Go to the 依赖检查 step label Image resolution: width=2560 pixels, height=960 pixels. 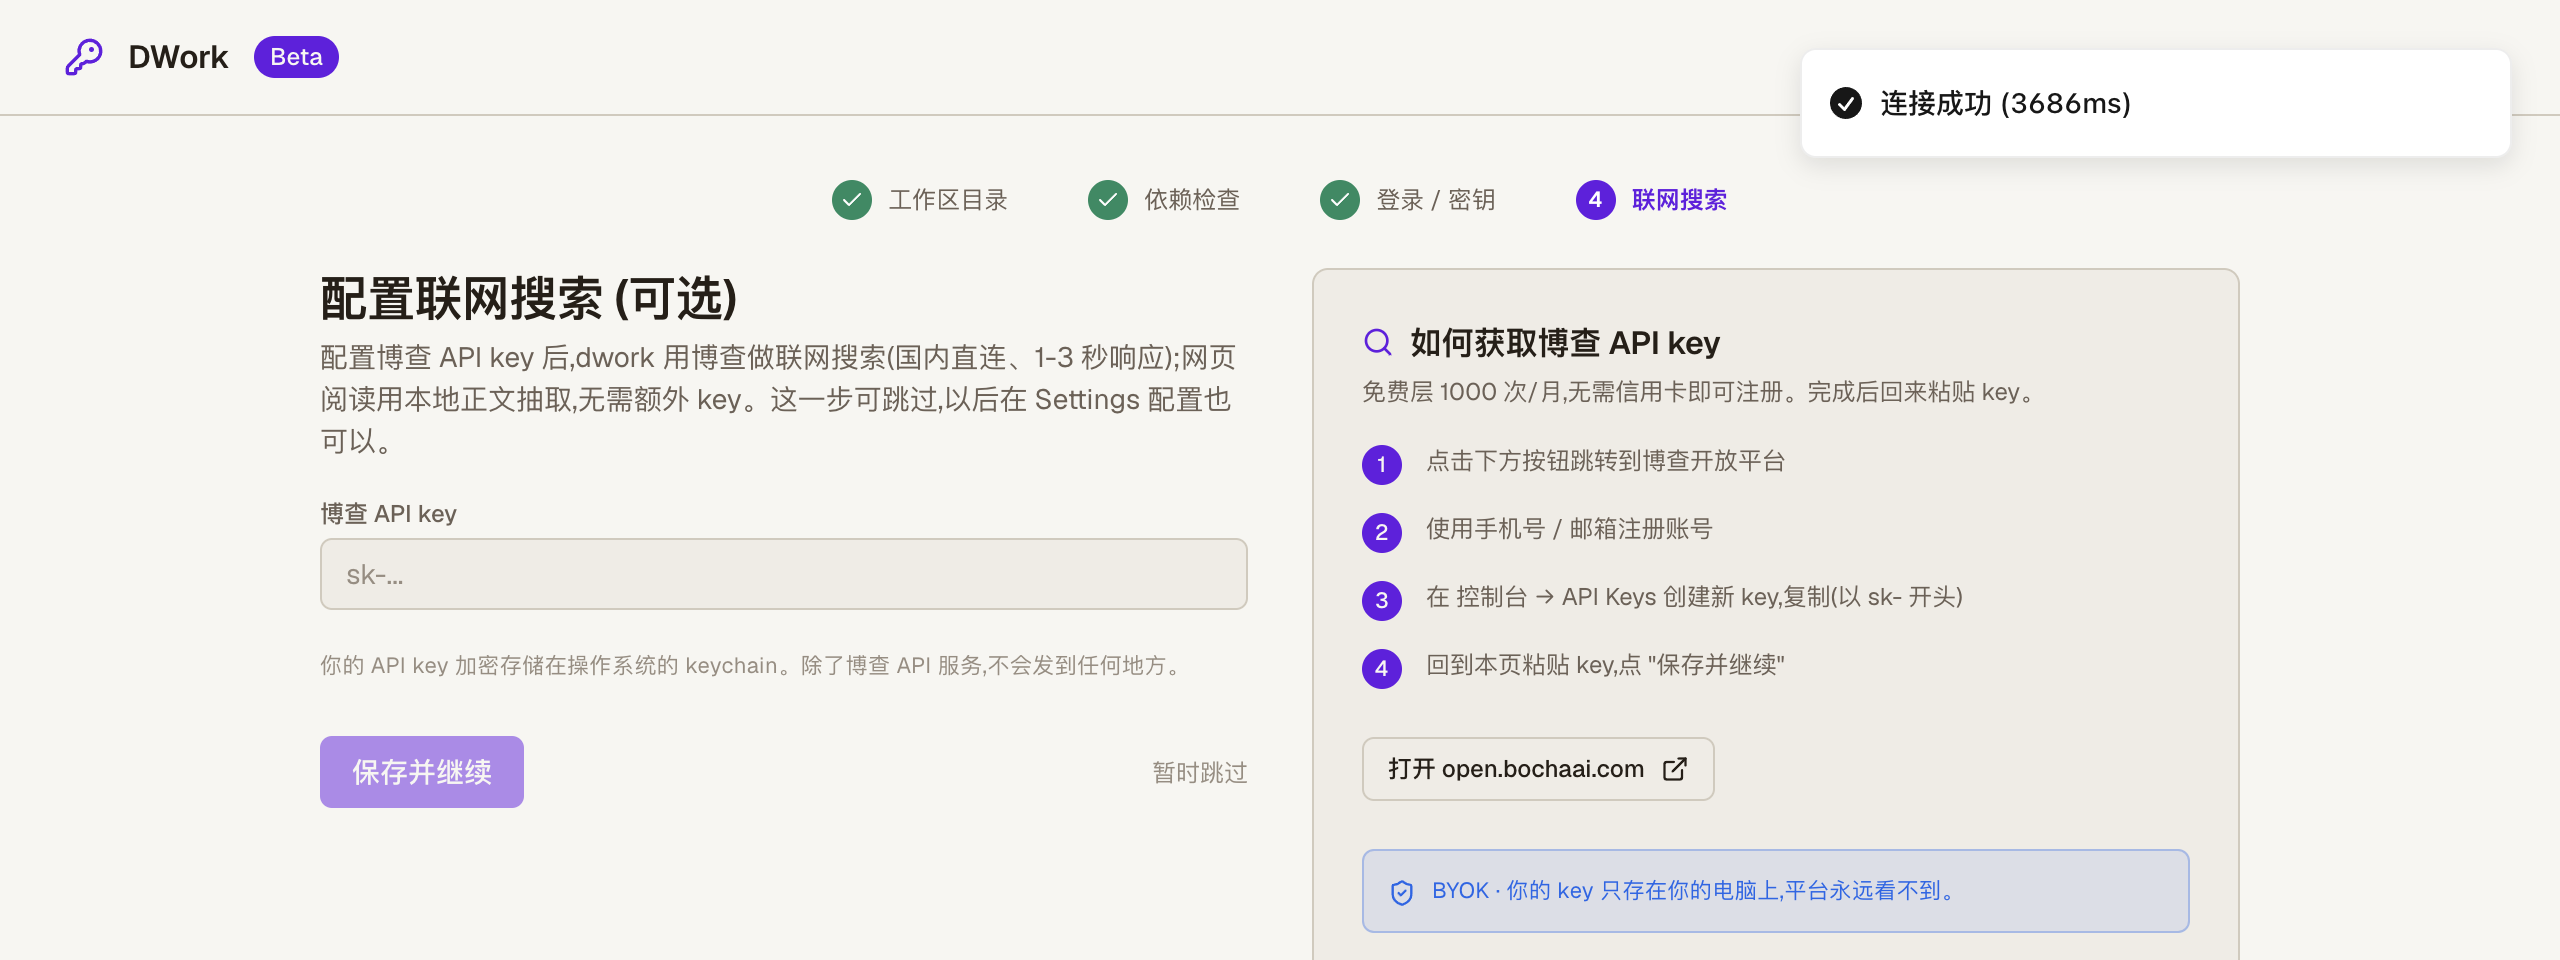pyautogui.click(x=1192, y=200)
